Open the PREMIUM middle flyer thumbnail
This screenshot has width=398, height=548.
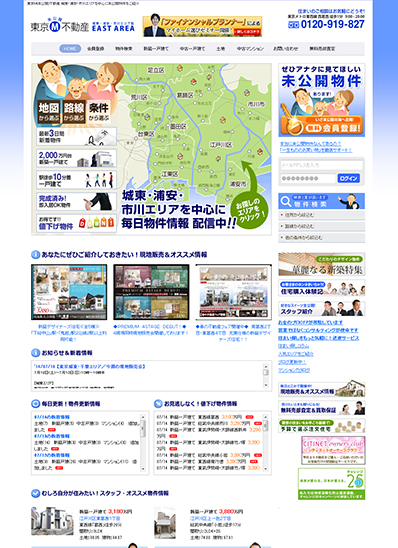[x=151, y=292]
